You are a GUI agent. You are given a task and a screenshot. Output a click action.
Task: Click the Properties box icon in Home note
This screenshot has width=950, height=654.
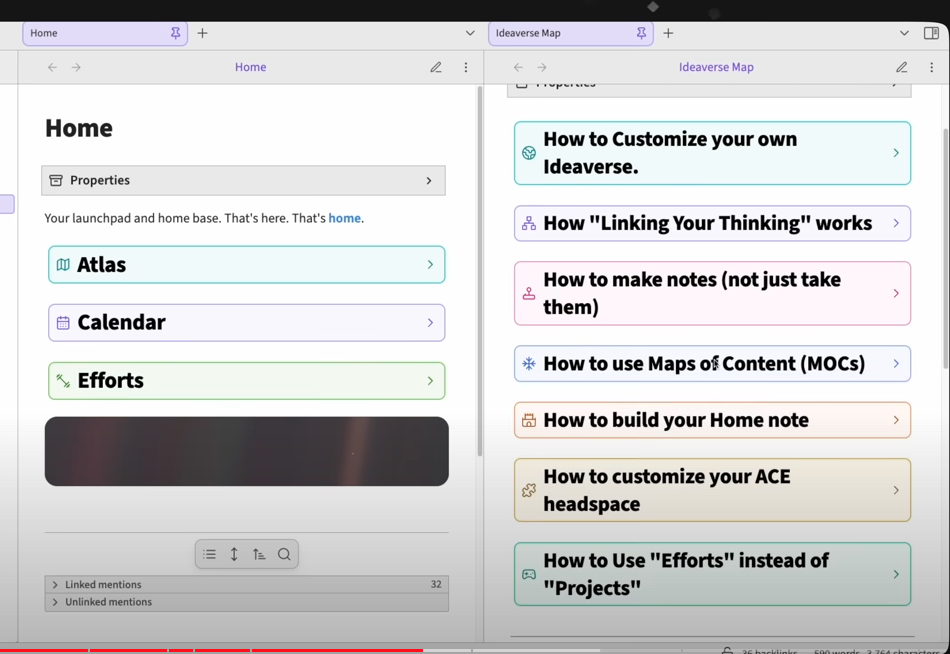pos(56,181)
